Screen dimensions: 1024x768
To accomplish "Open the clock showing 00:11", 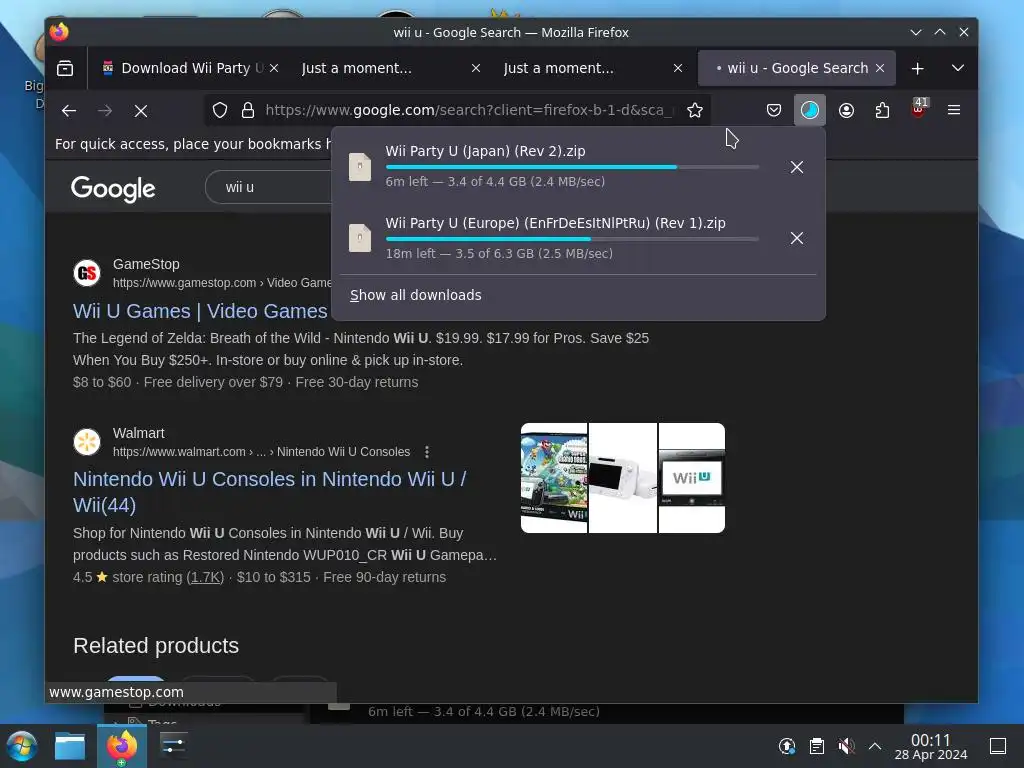I will click(931, 746).
